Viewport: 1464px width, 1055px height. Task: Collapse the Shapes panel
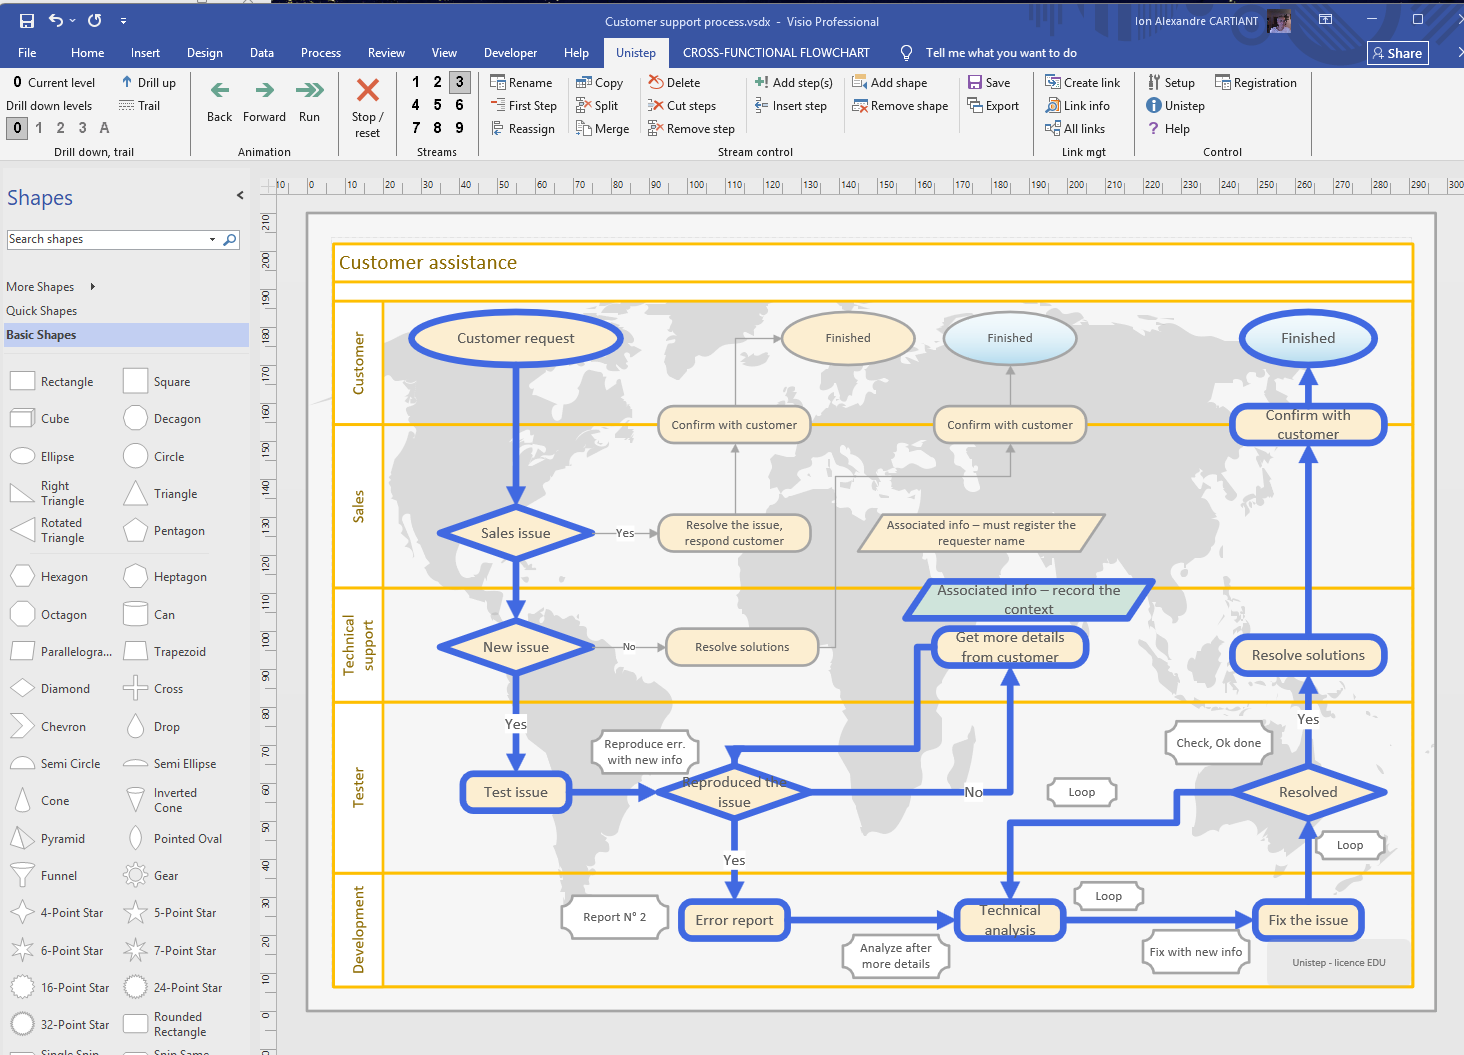(240, 196)
